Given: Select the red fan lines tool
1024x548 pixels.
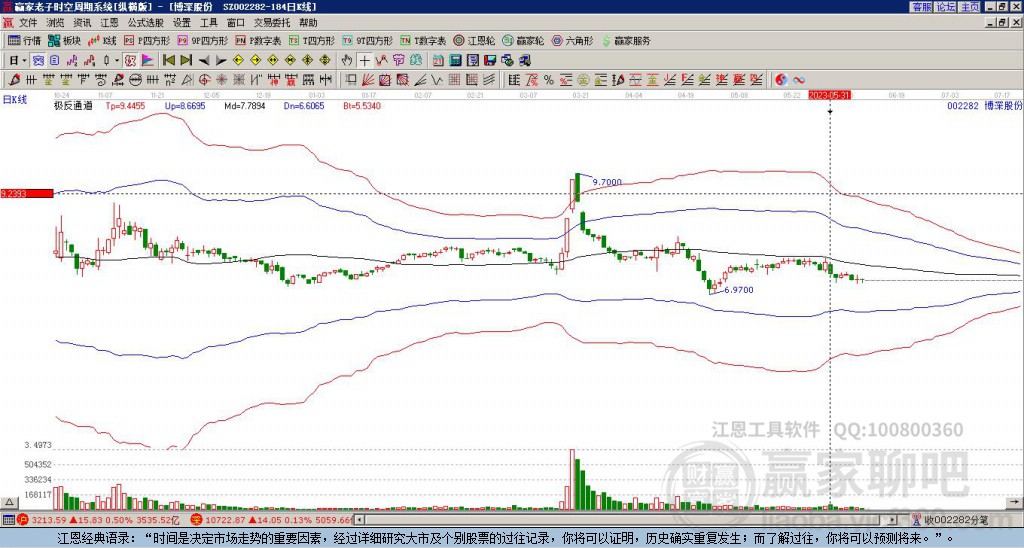Looking at the screenshot, I should 368,80.
